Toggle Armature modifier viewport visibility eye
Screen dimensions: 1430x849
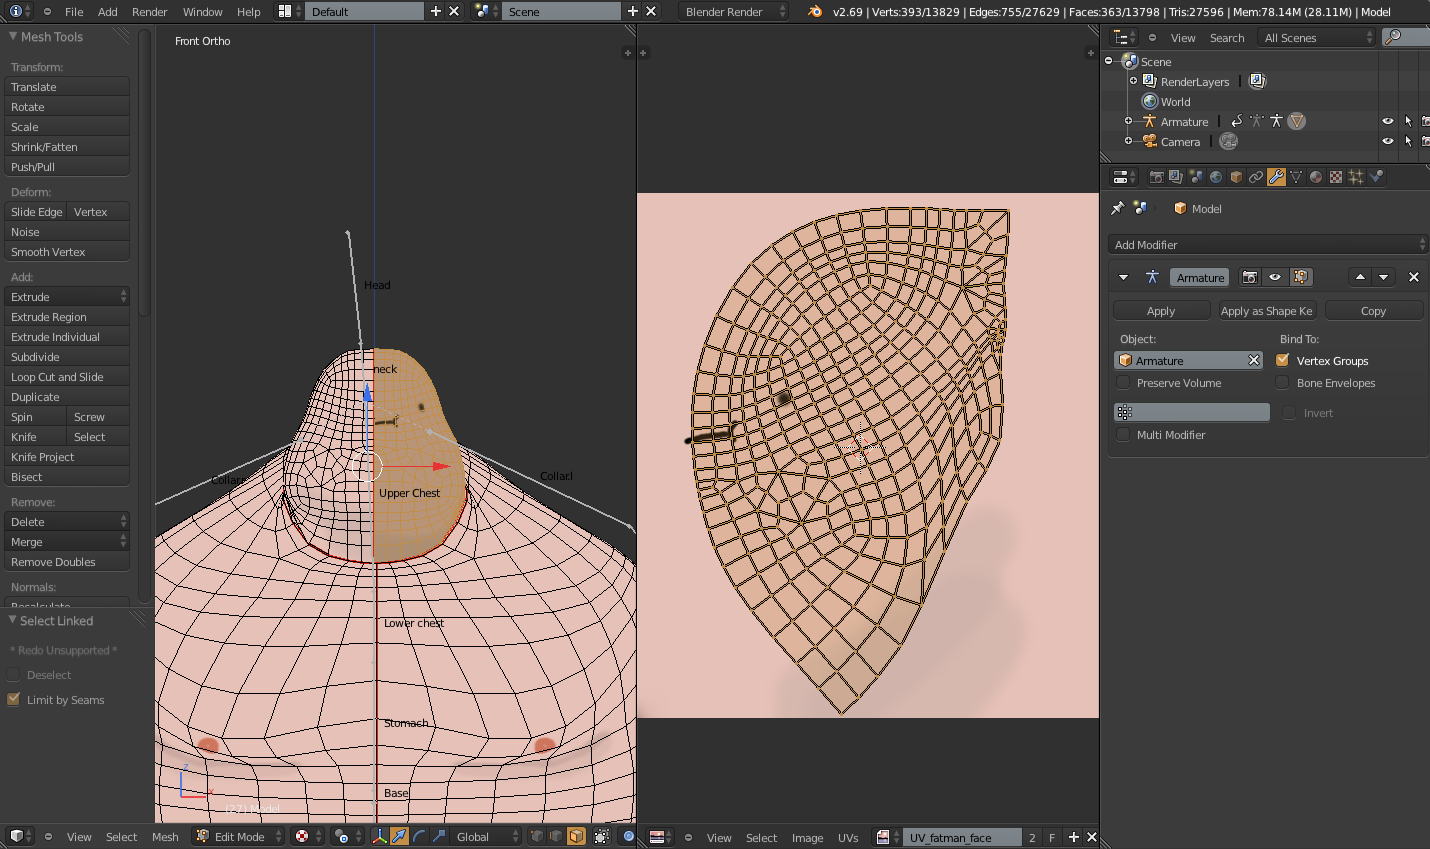[x=1275, y=277]
